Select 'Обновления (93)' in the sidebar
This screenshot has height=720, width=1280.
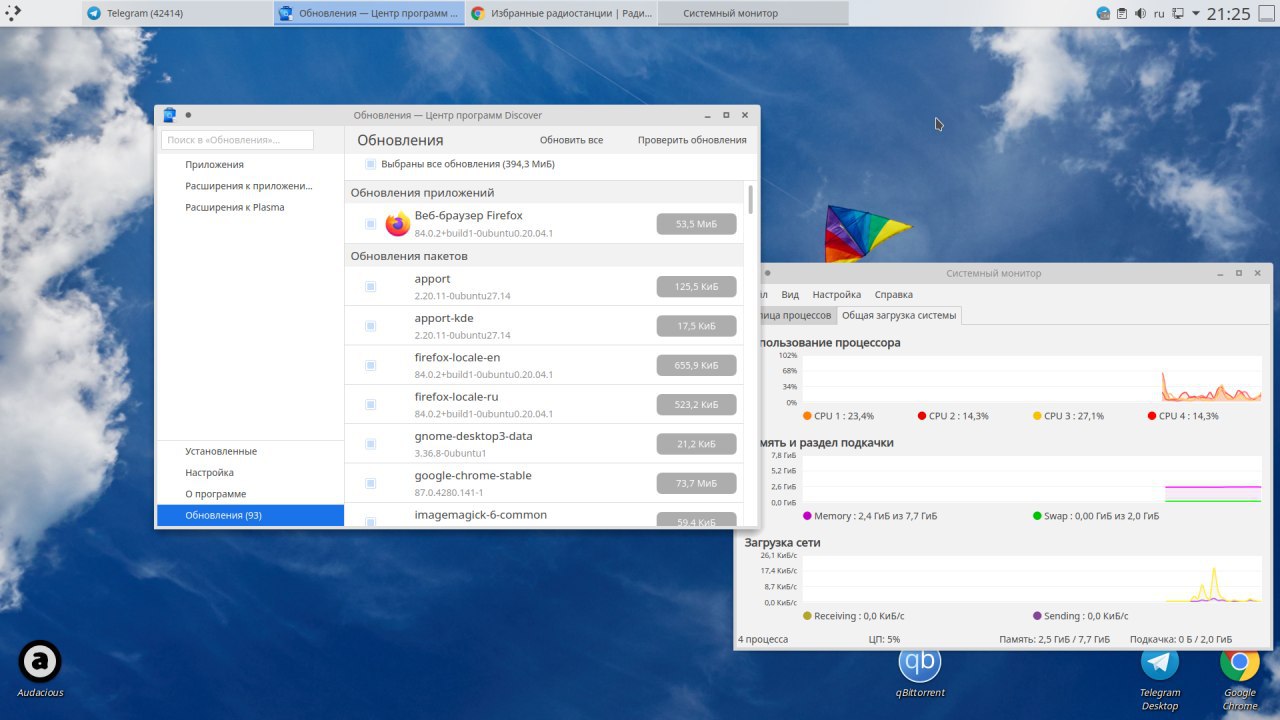click(250, 515)
